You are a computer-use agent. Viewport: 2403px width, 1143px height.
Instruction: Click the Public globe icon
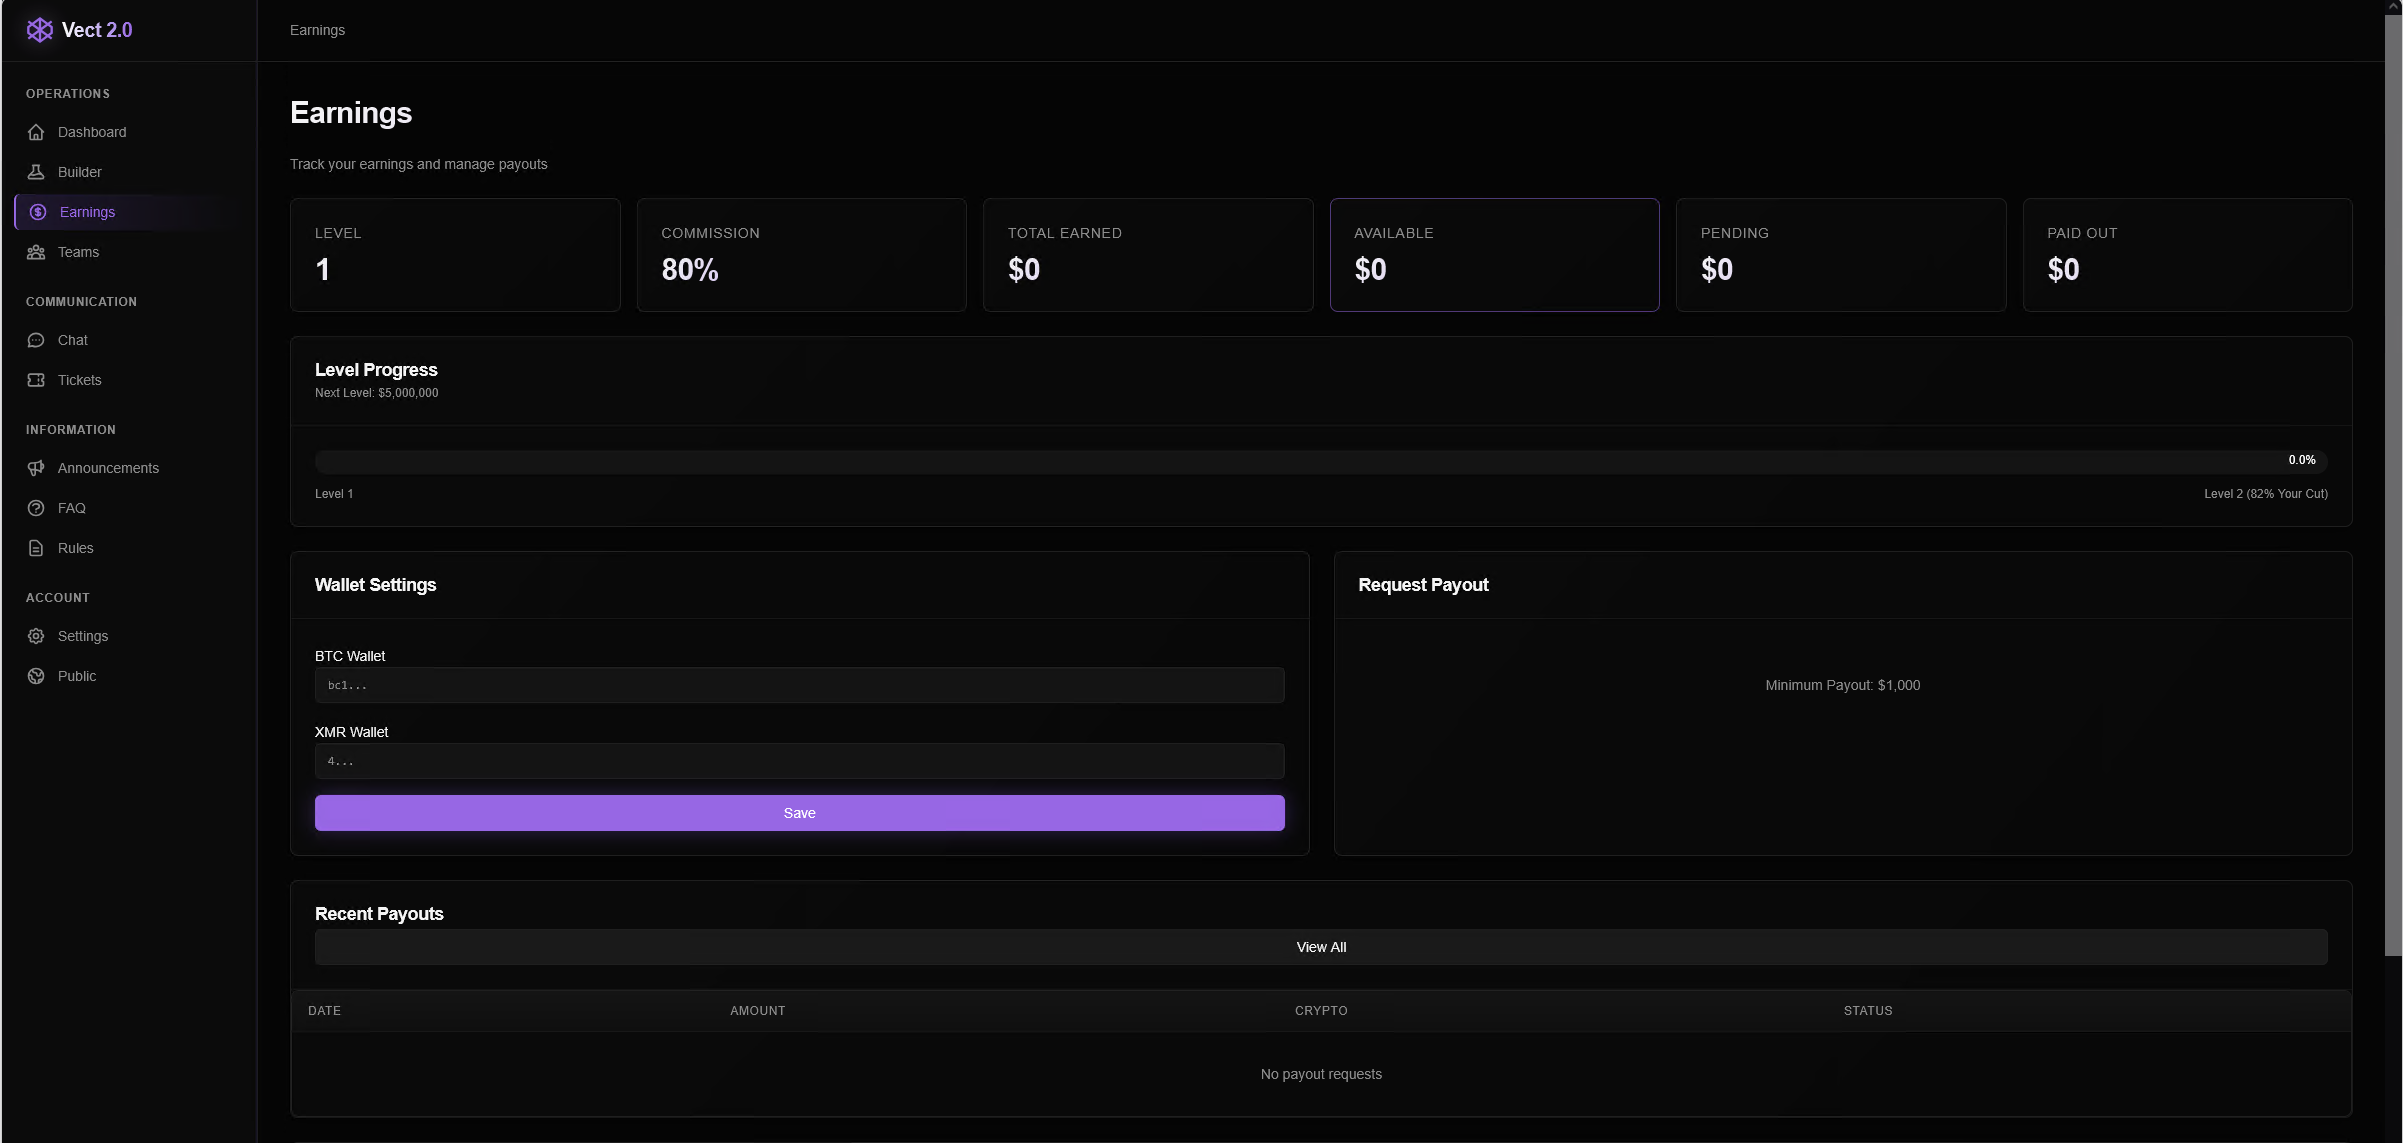pyautogui.click(x=36, y=676)
